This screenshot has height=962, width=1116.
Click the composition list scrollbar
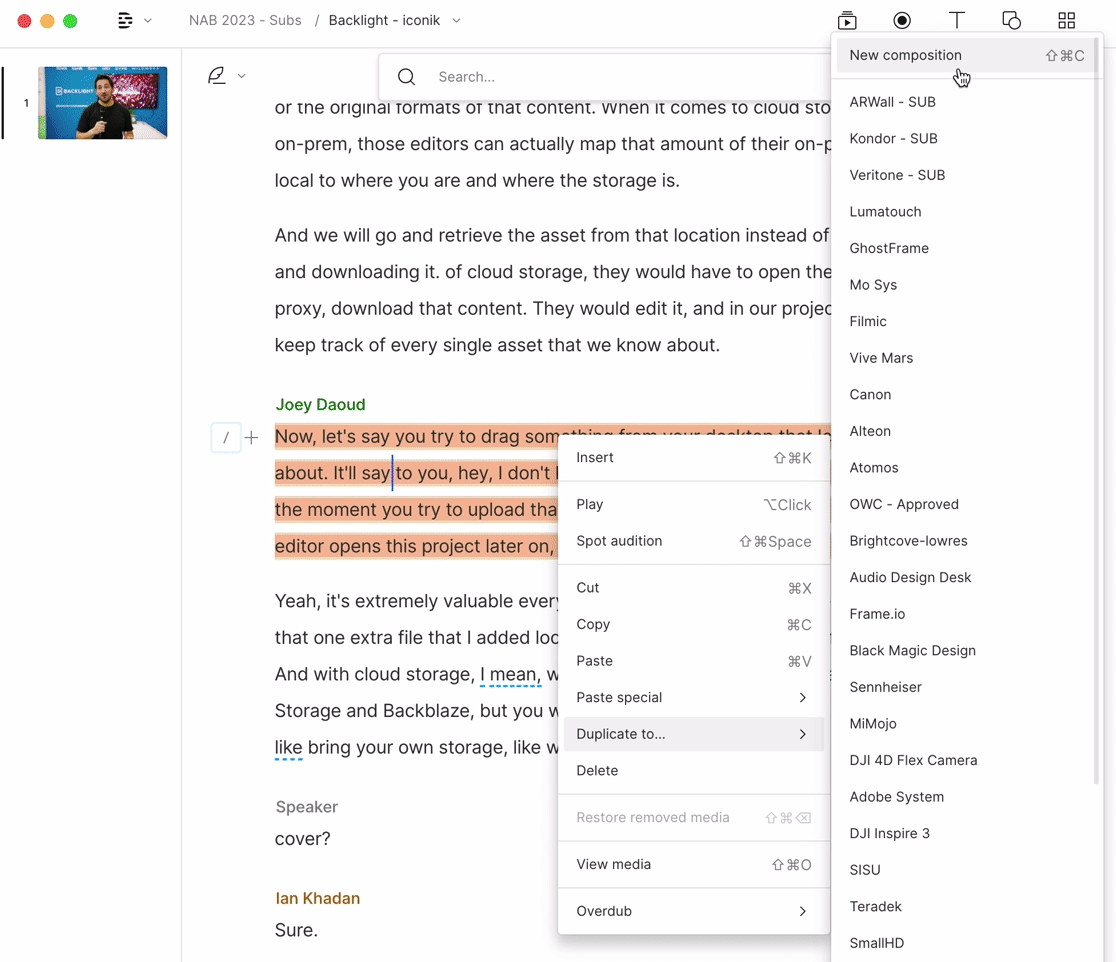pyautogui.click(x=1097, y=413)
